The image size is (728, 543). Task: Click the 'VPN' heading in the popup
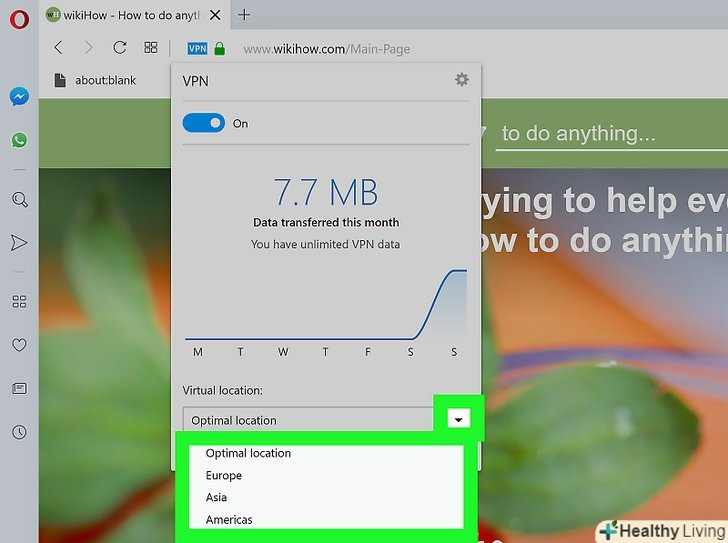[x=195, y=81]
